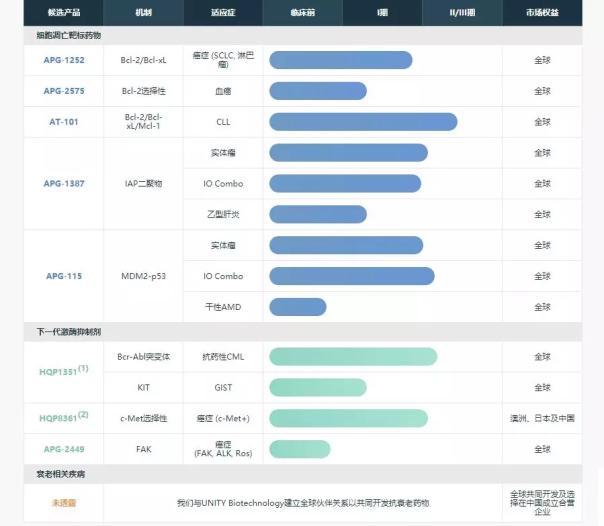The width and height of the screenshot is (604, 526).
Task: Click the GIST row green progress bar
Action: [318, 387]
